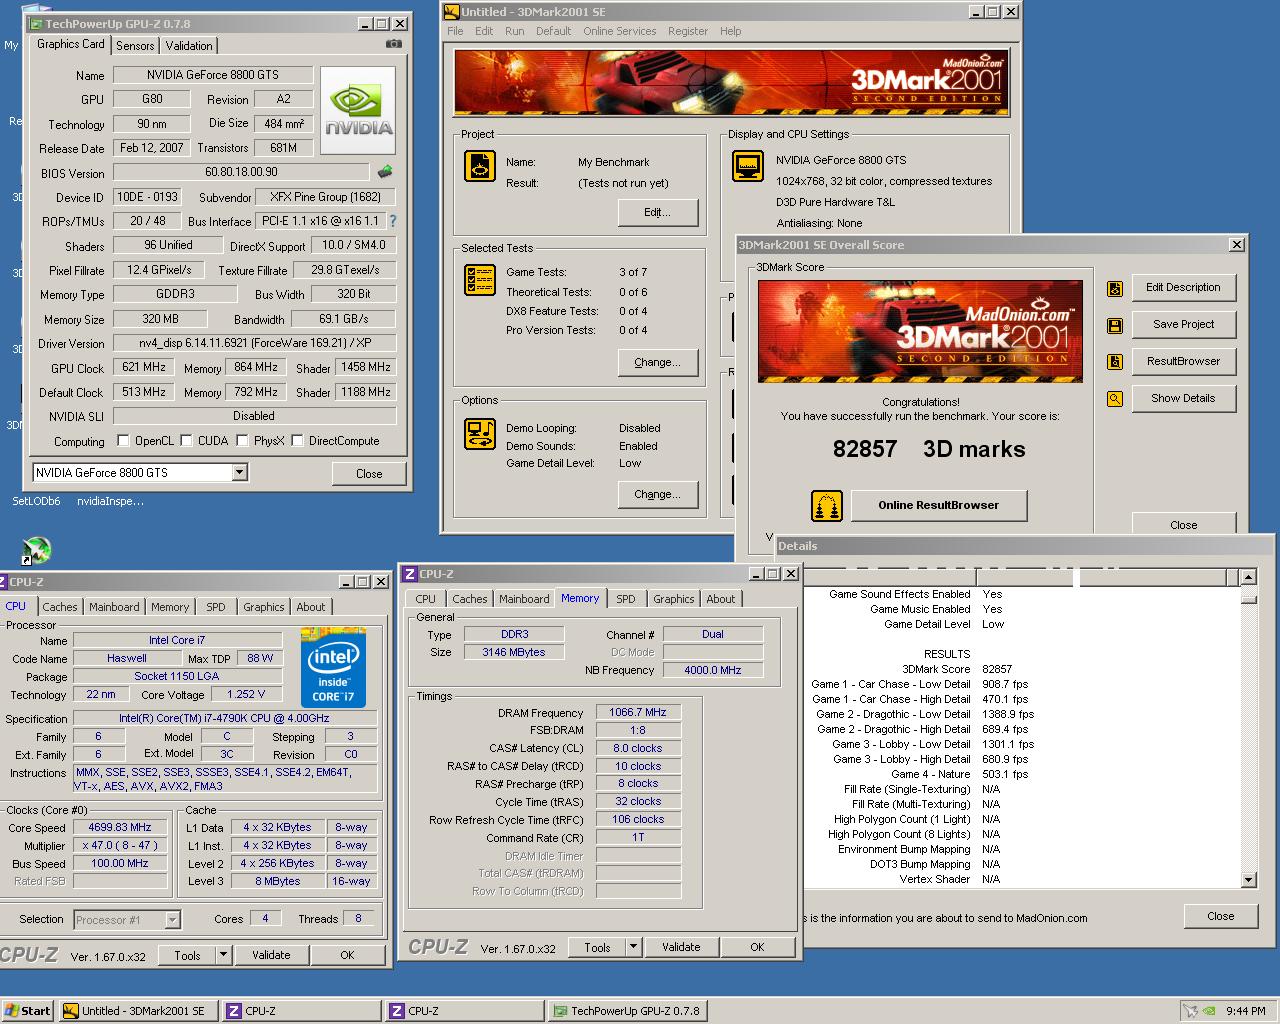Click the Display and CPU Settings monitor icon

(748, 166)
